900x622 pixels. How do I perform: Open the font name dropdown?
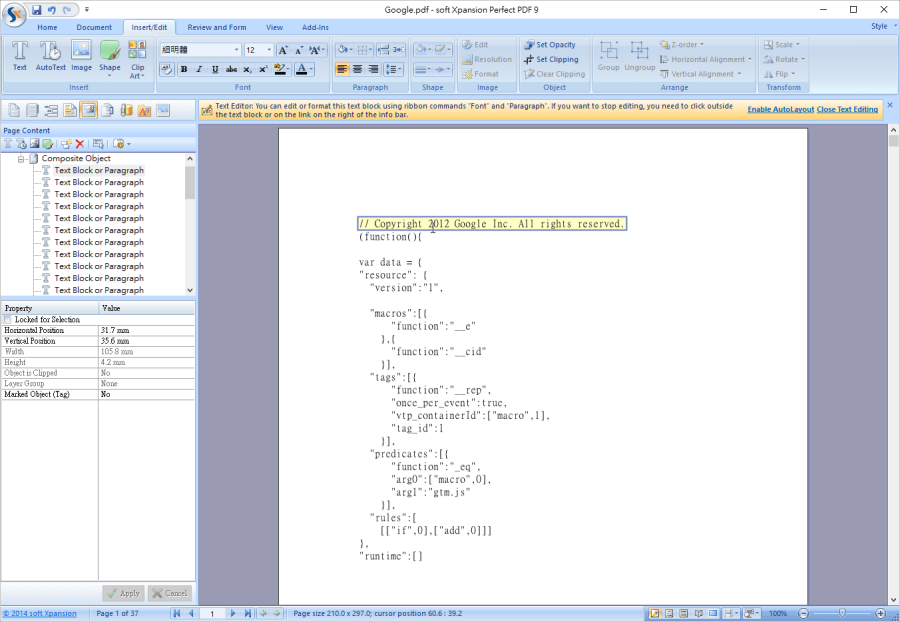236,50
